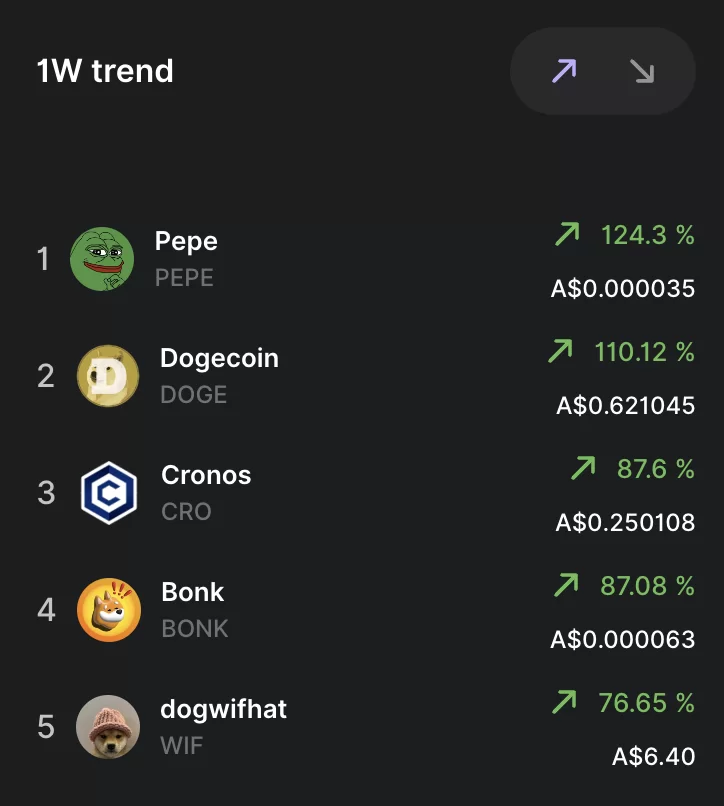This screenshot has width=724, height=806.
Task: Click Dogecoin price A$0.621045
Action: pyautogui.click(x=626, y=406)
